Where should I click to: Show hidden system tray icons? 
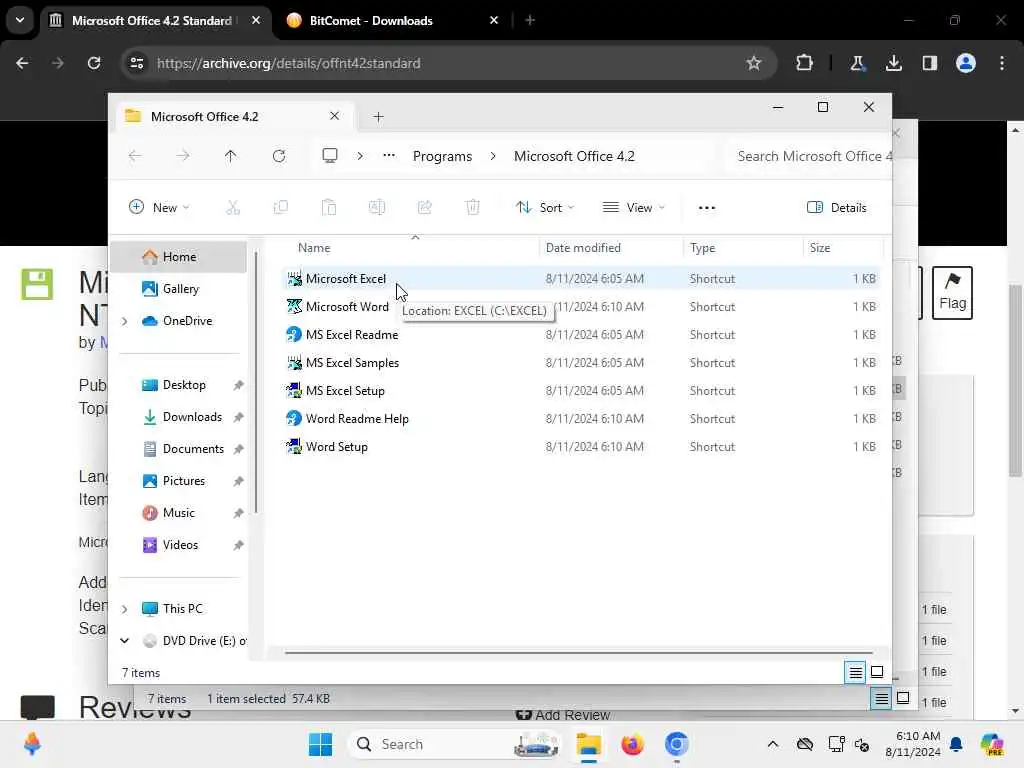tap(773, 744)
